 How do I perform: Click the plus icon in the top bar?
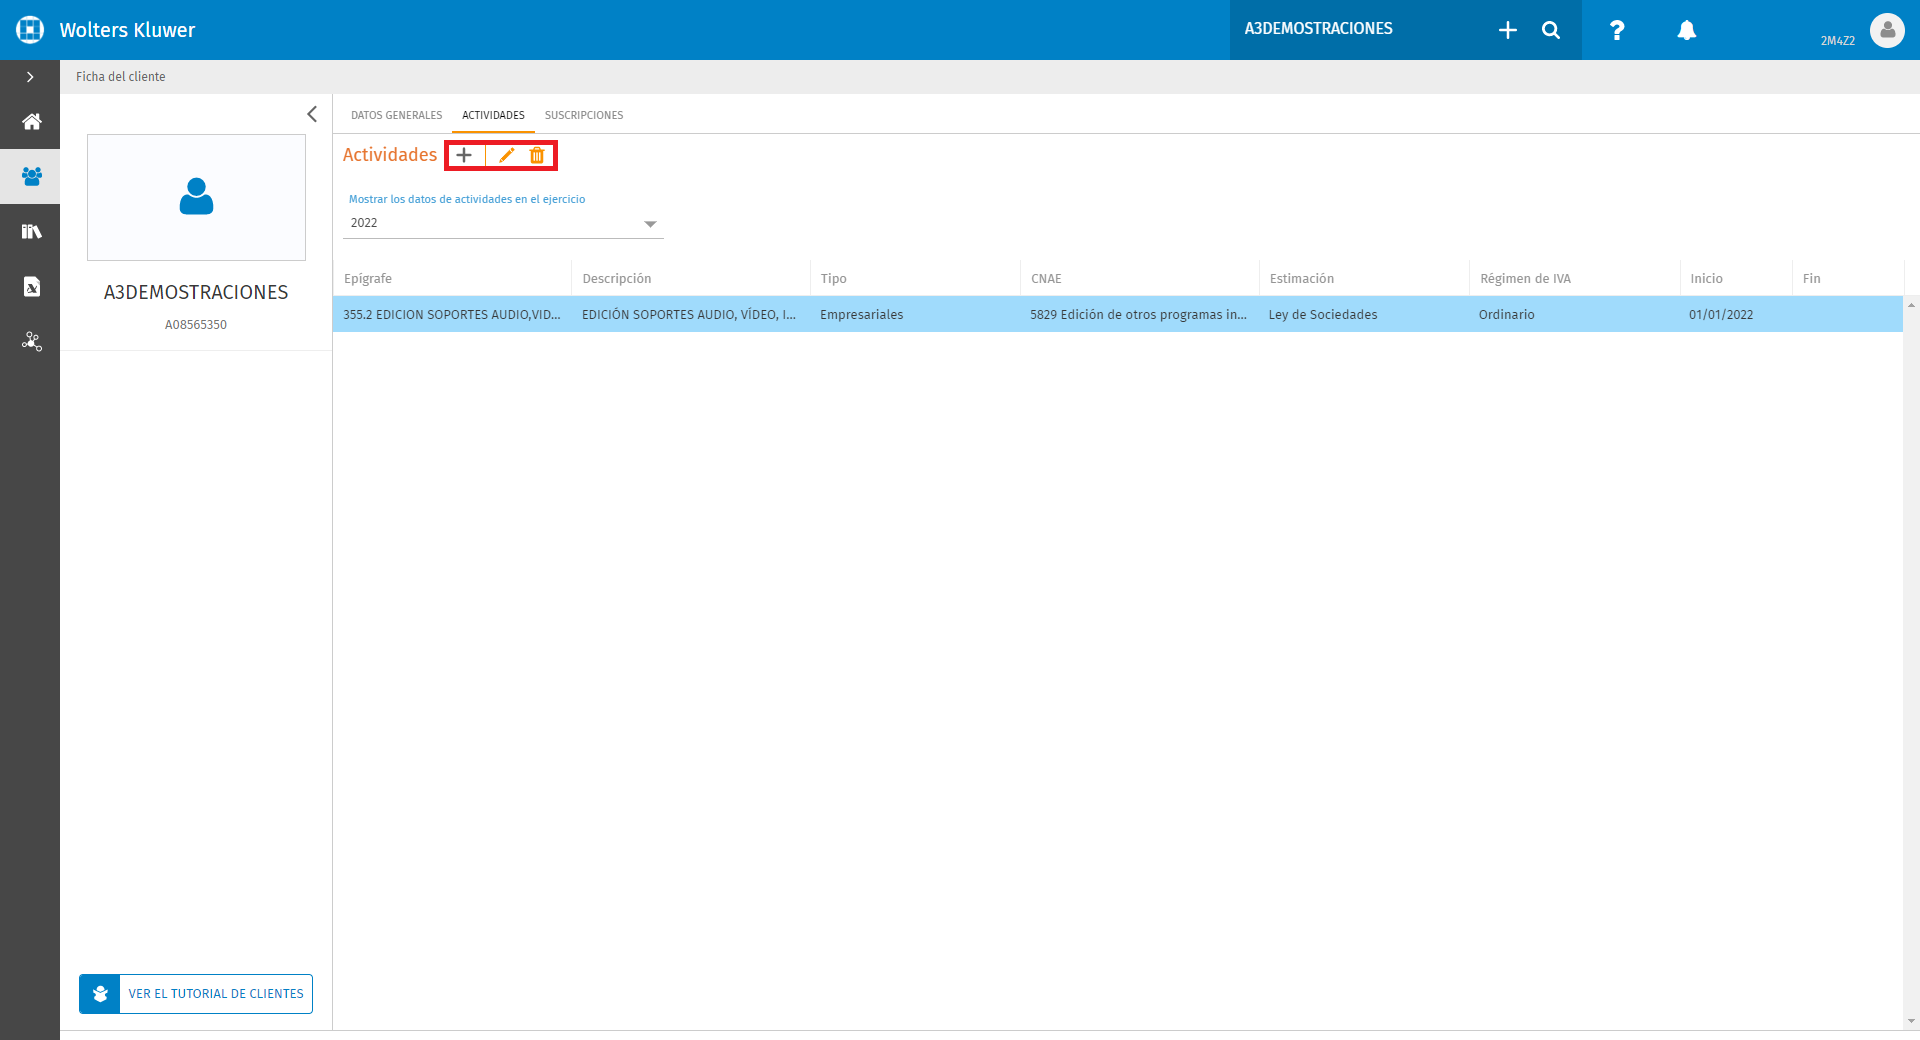(1508, 30)
